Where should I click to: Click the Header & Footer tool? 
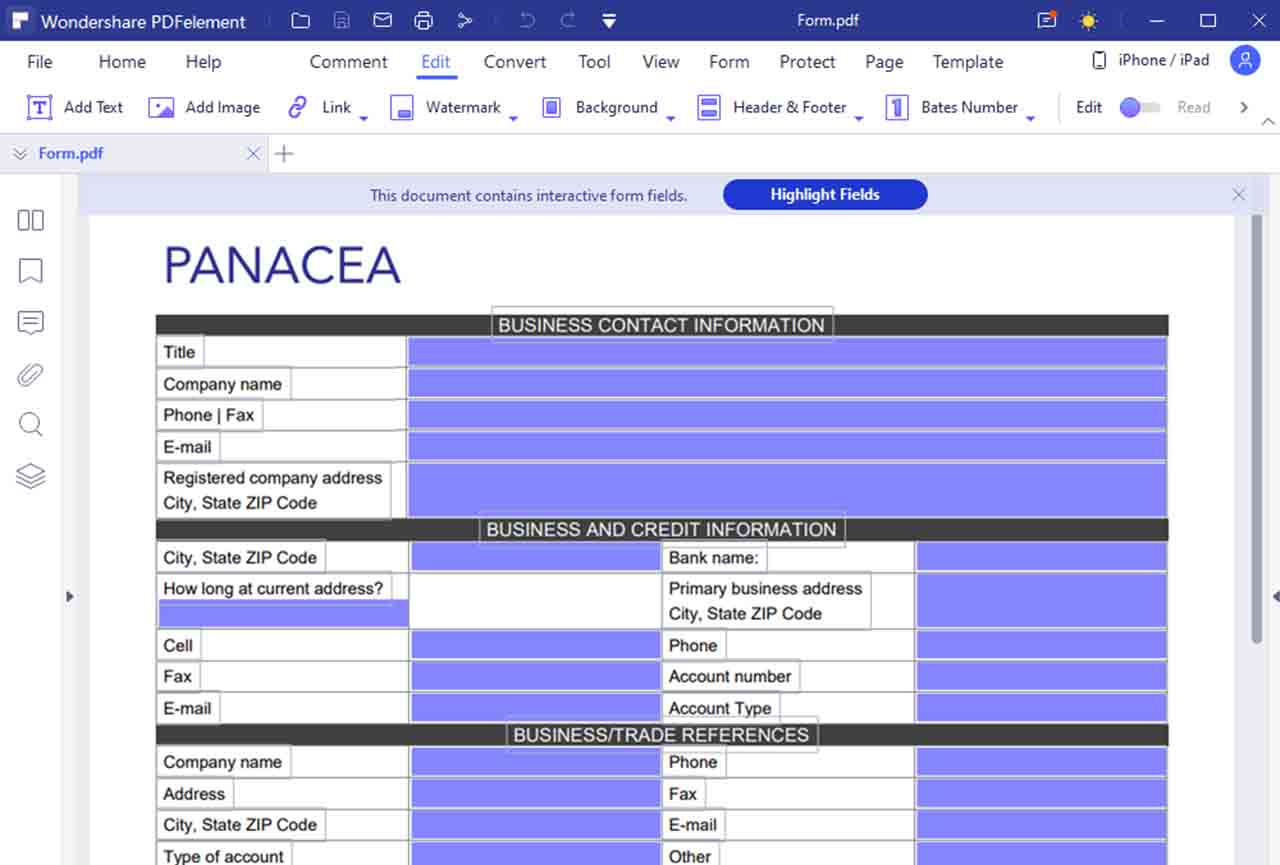(772, 107)
